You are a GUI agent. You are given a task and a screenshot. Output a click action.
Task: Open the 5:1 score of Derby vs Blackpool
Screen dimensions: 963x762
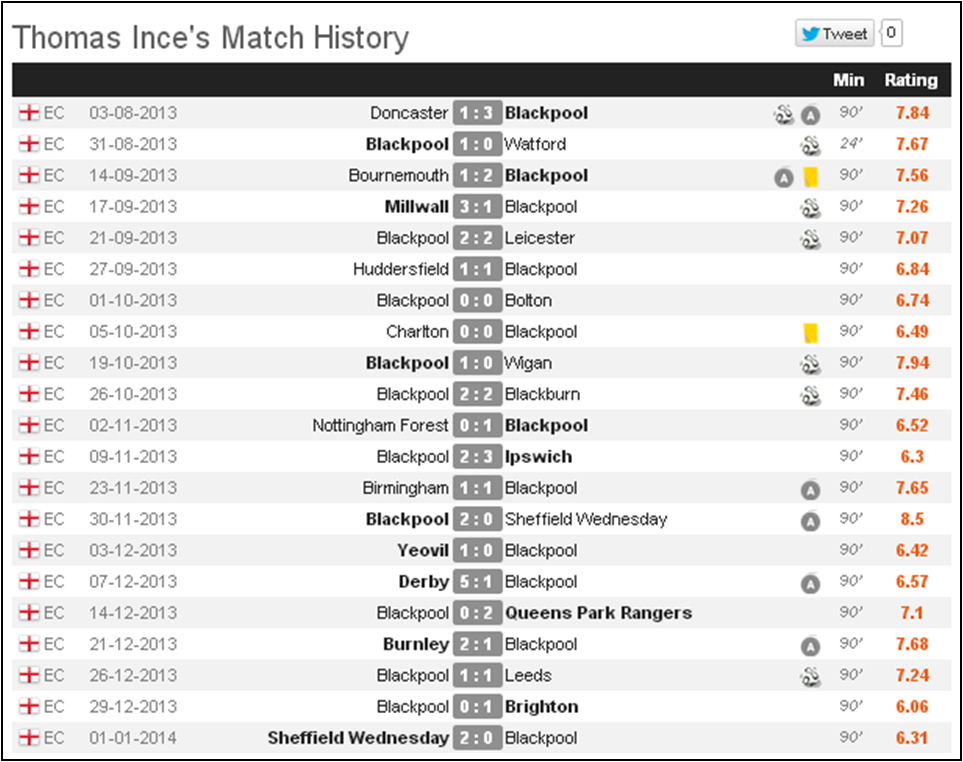[x=477, y=581]
